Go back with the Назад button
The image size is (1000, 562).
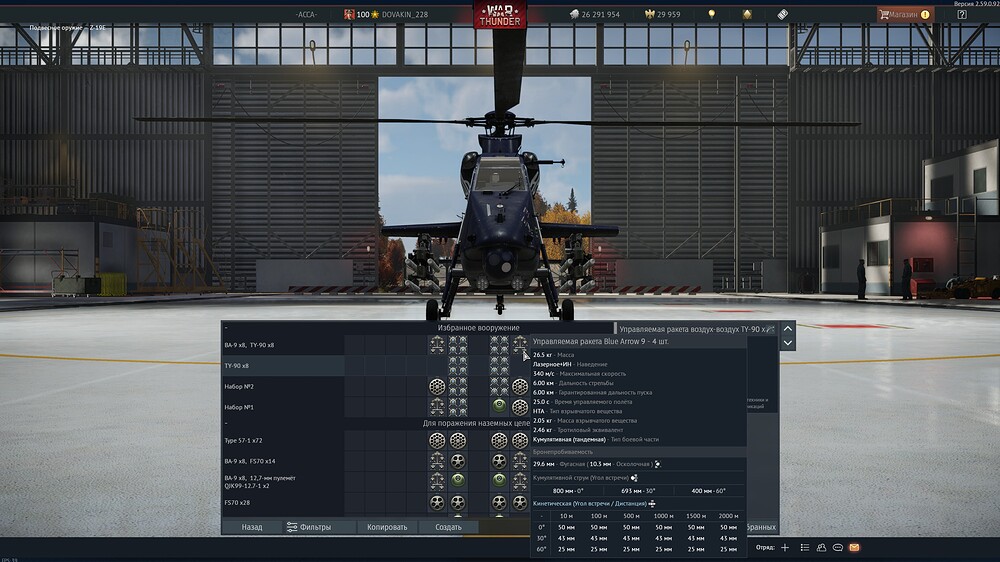click(x=252, y=527)
